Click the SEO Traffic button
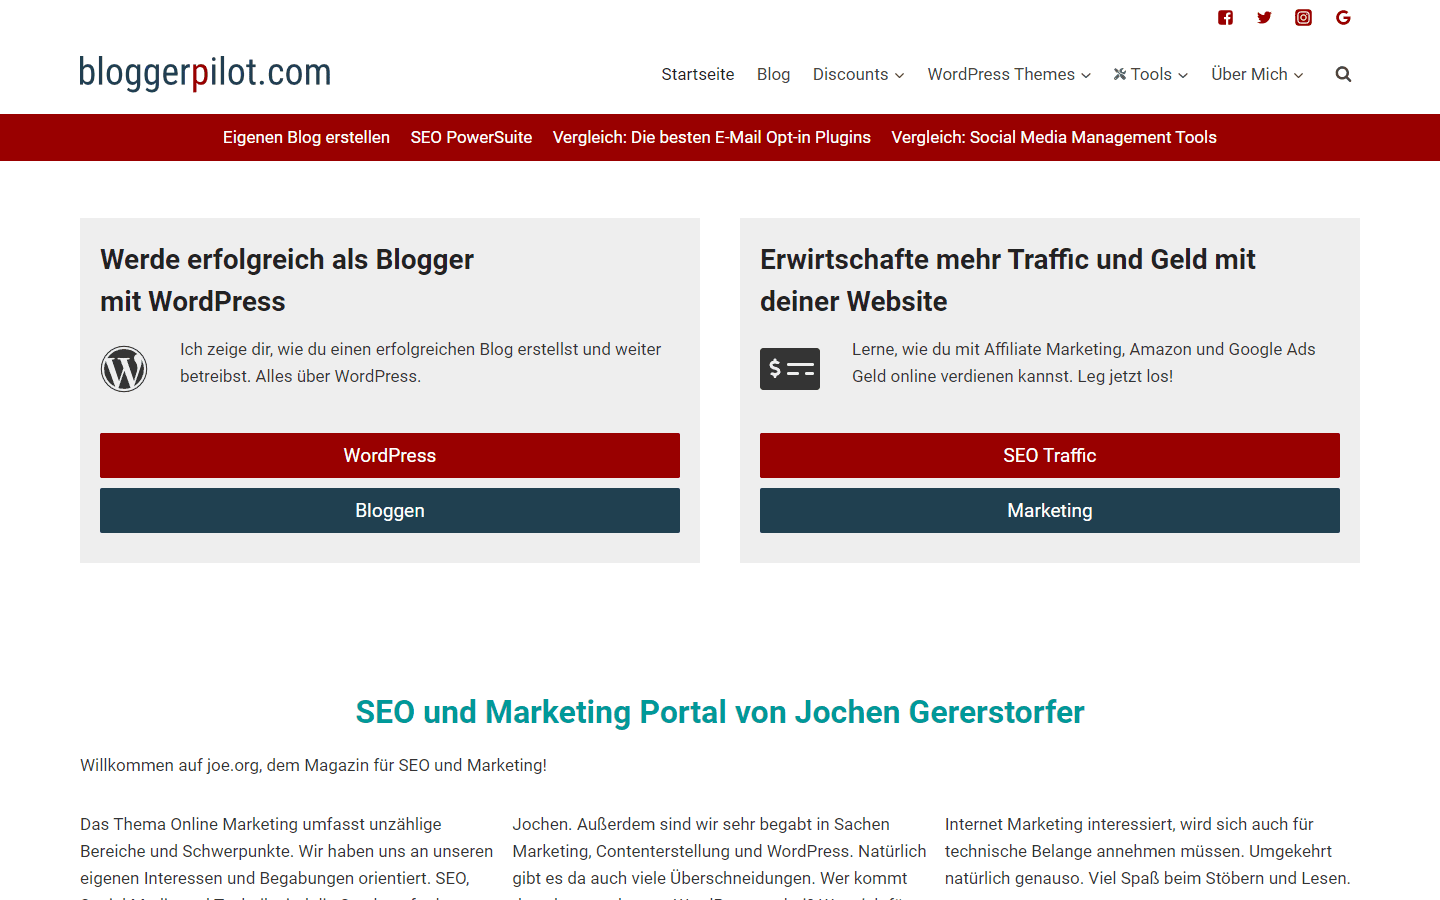 [x=1050, y=455]
